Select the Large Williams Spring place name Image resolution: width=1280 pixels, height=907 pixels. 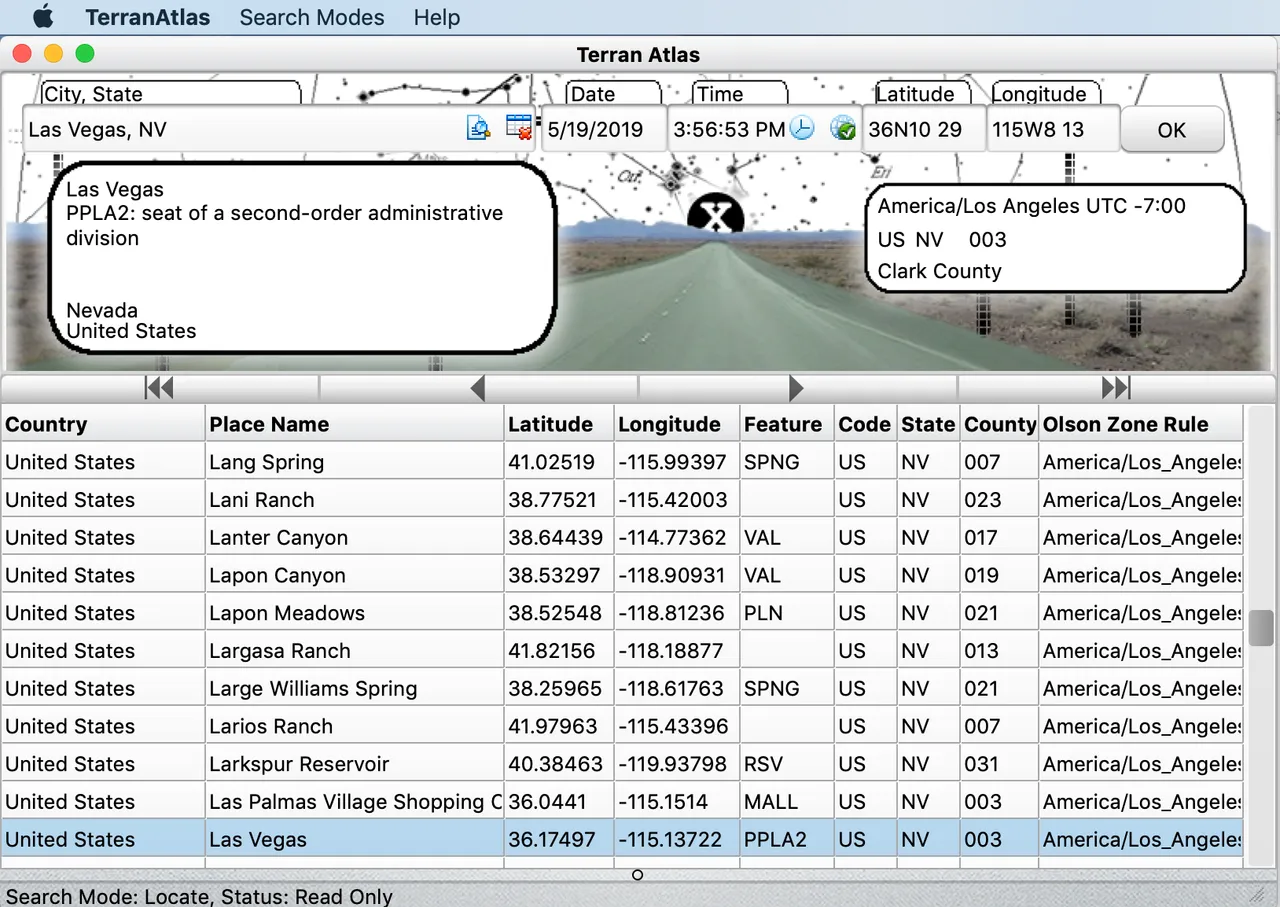(x=313, y=689)
